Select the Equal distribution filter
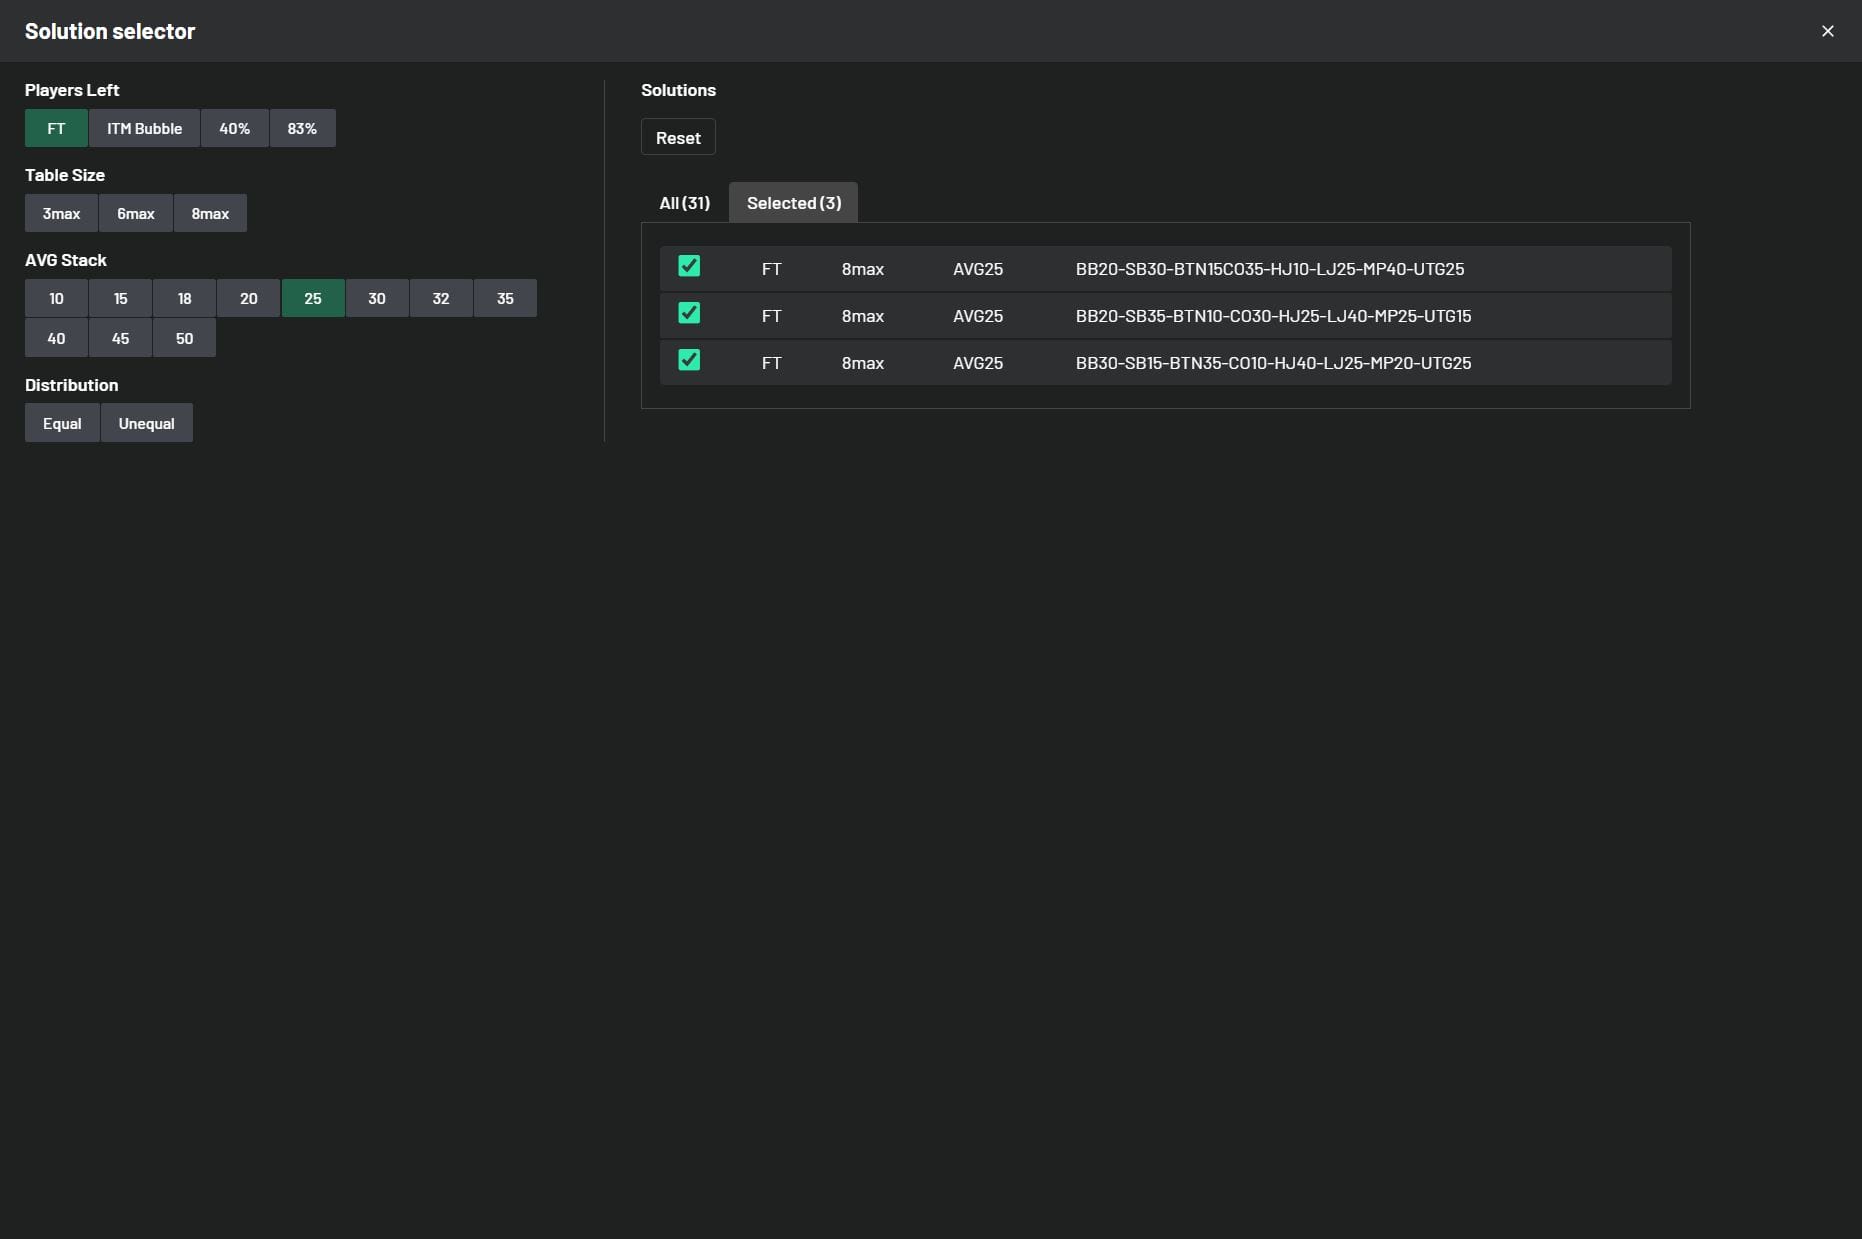Viewport: 1862px width, 1239px height. click(x=62, y=424)
